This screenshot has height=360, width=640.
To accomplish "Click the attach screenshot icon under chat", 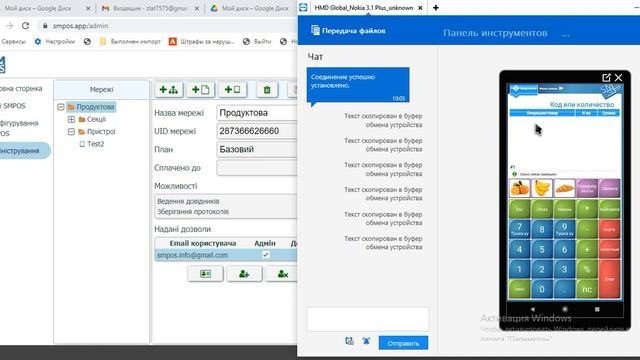I will 349,341.
